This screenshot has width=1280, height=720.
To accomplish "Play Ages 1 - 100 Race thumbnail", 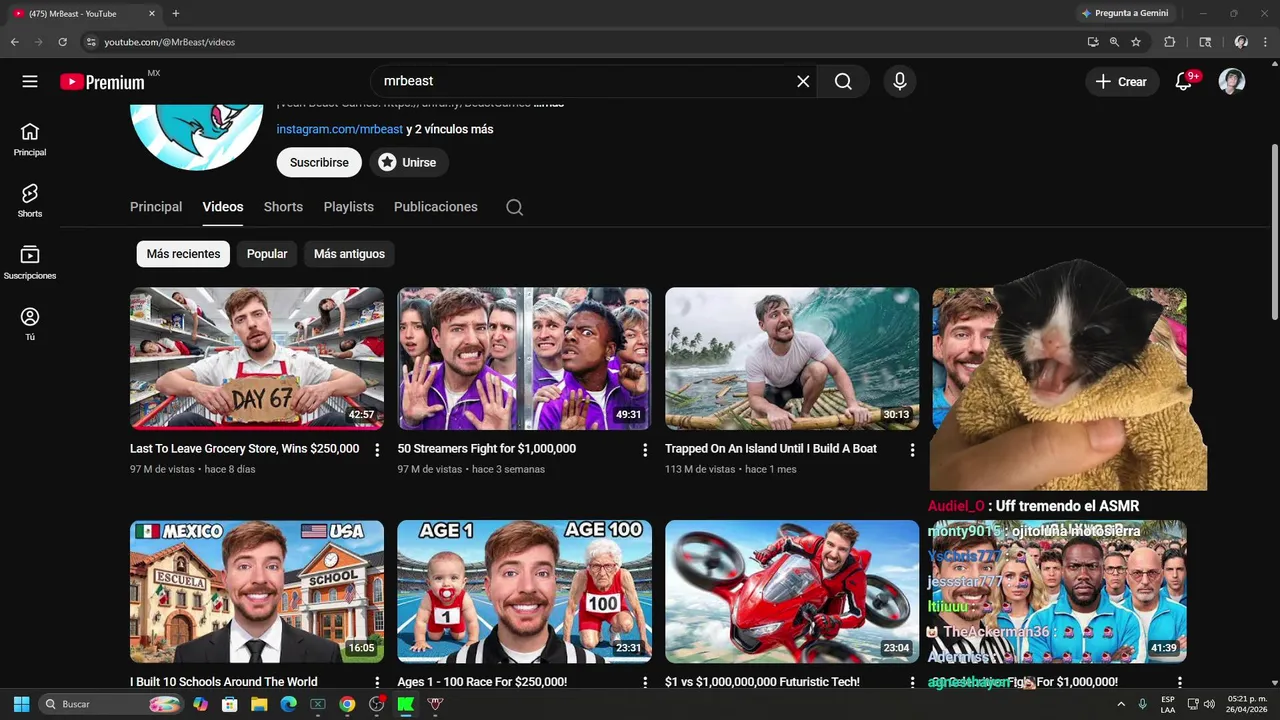I will tap(524, 591).
